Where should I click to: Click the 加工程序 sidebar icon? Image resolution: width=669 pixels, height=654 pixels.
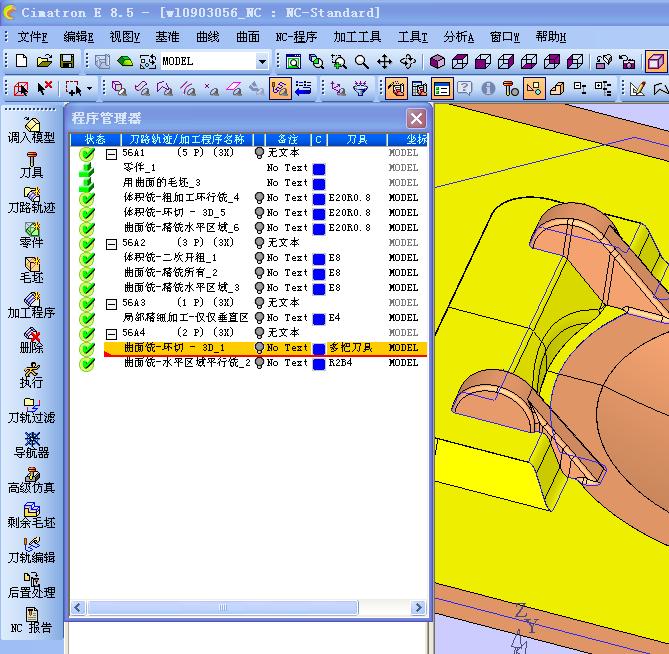pos(31,305)
